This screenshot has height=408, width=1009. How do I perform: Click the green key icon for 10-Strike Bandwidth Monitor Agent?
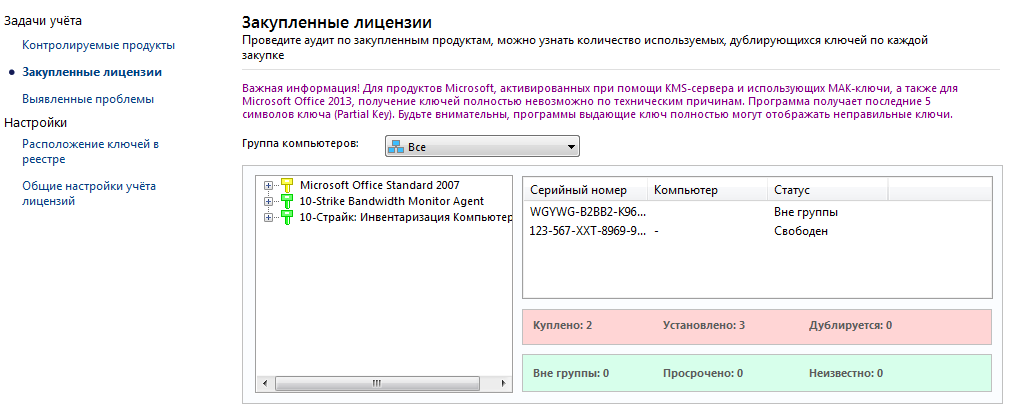pyautogui.click(x=286, y=201)
